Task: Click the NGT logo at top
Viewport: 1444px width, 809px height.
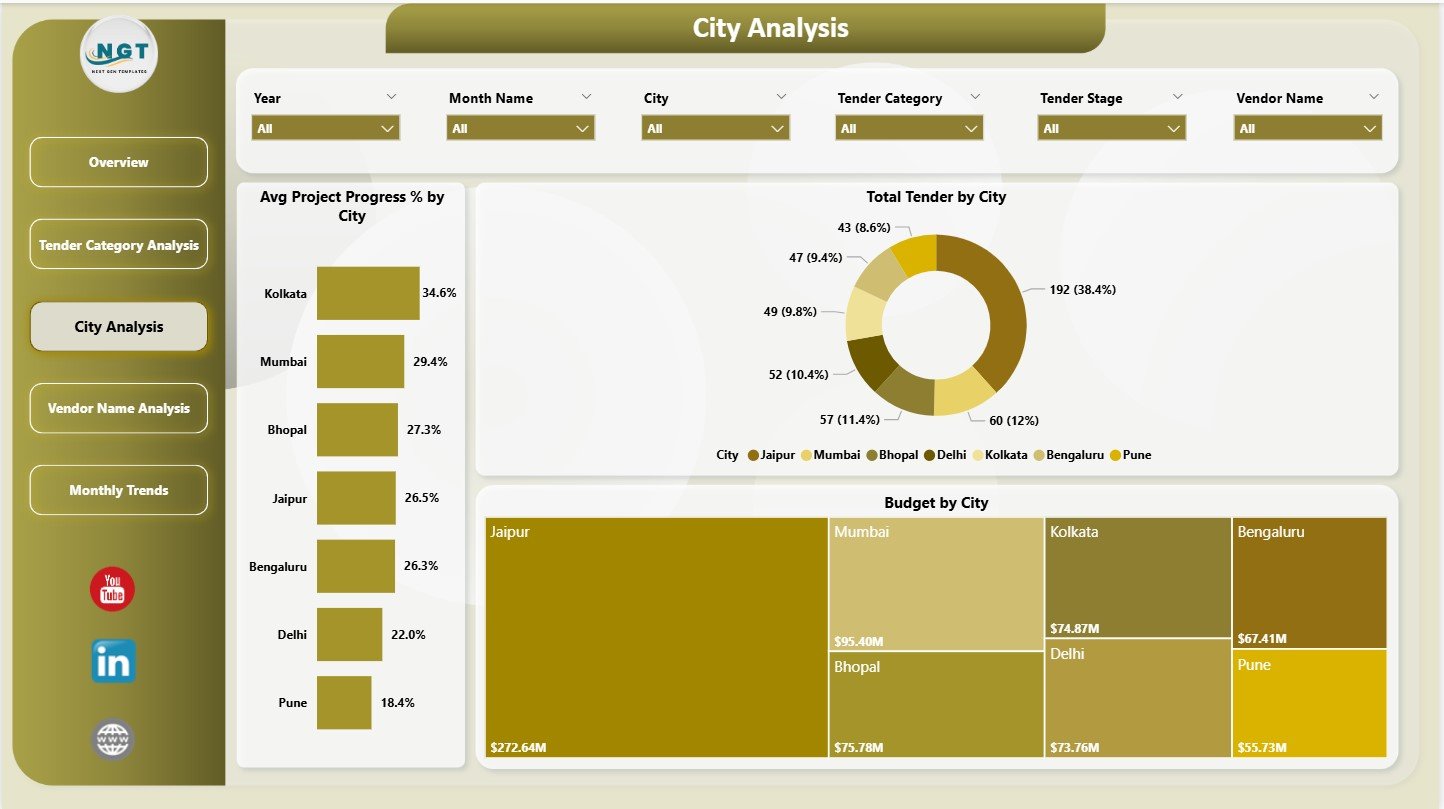Action: [119, 55]
